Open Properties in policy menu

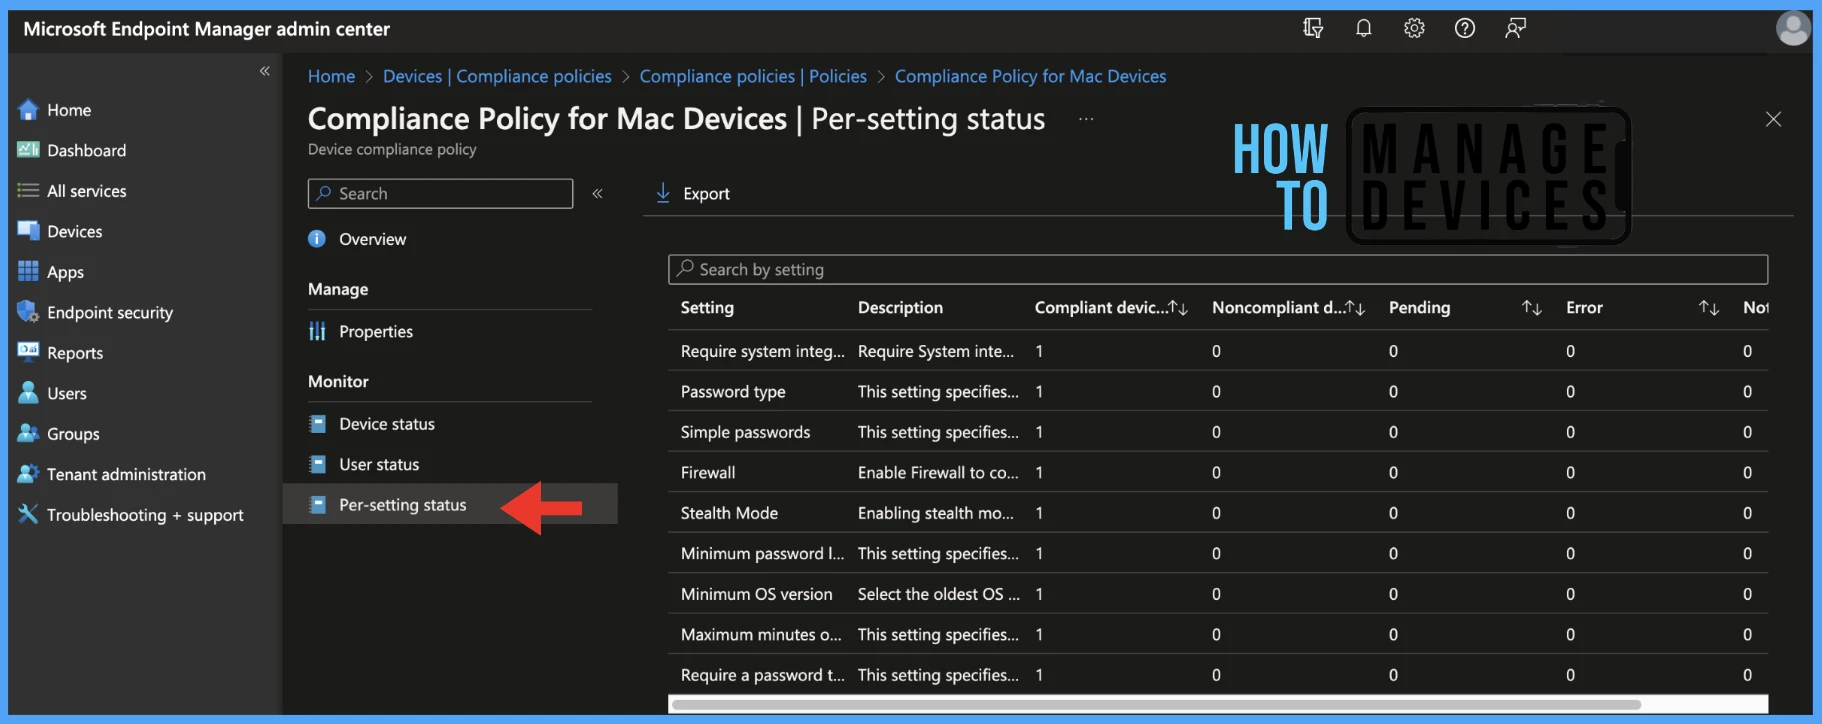click(376, 331)
